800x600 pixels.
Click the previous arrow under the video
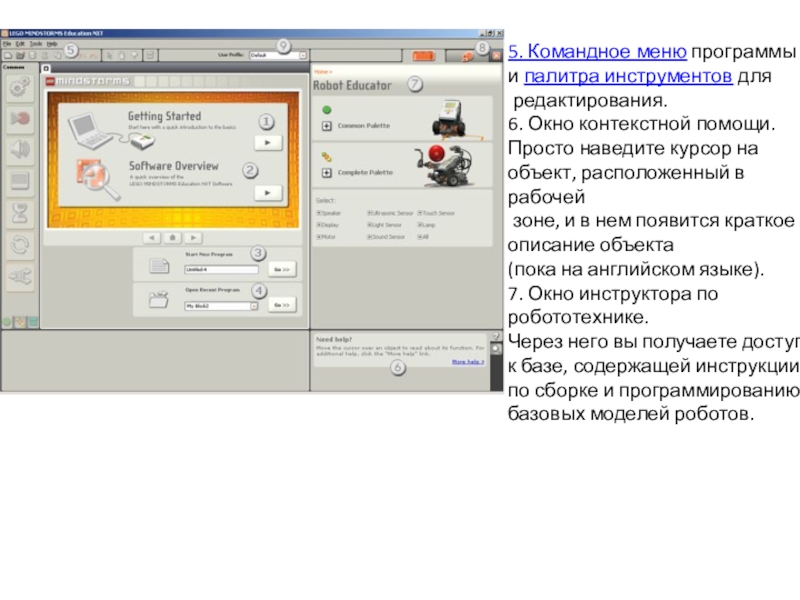coord(152,238)
